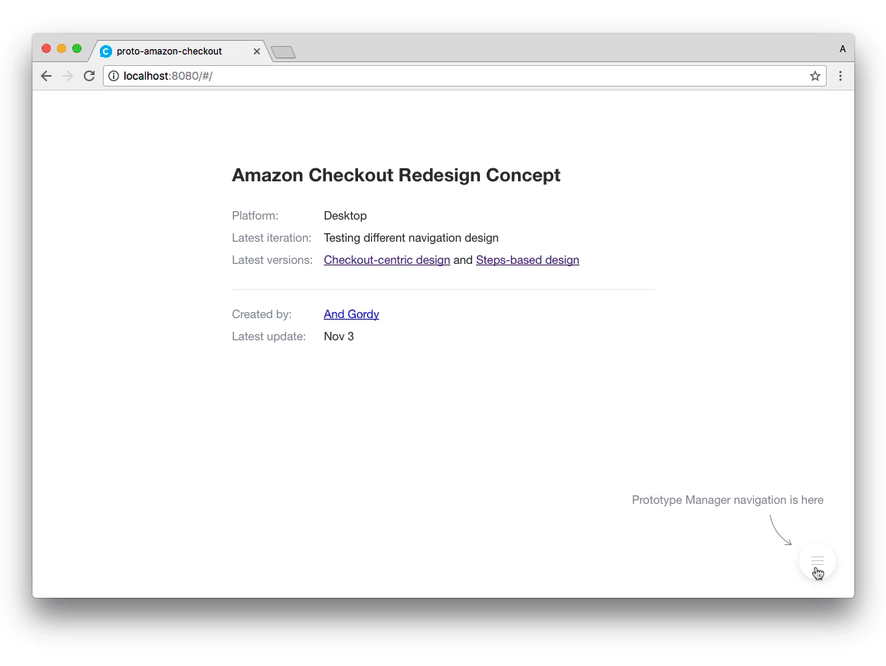The width and height of the screenshot is (886, 666).
Task: Minimize window with the yellow traffic light
Action: click(x=61, y=47)
